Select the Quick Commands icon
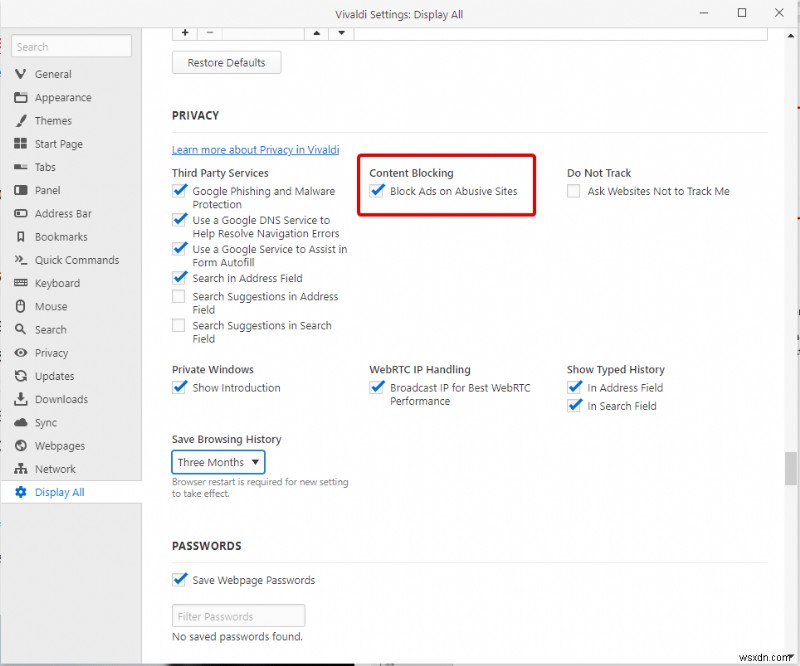 point(22,260)
